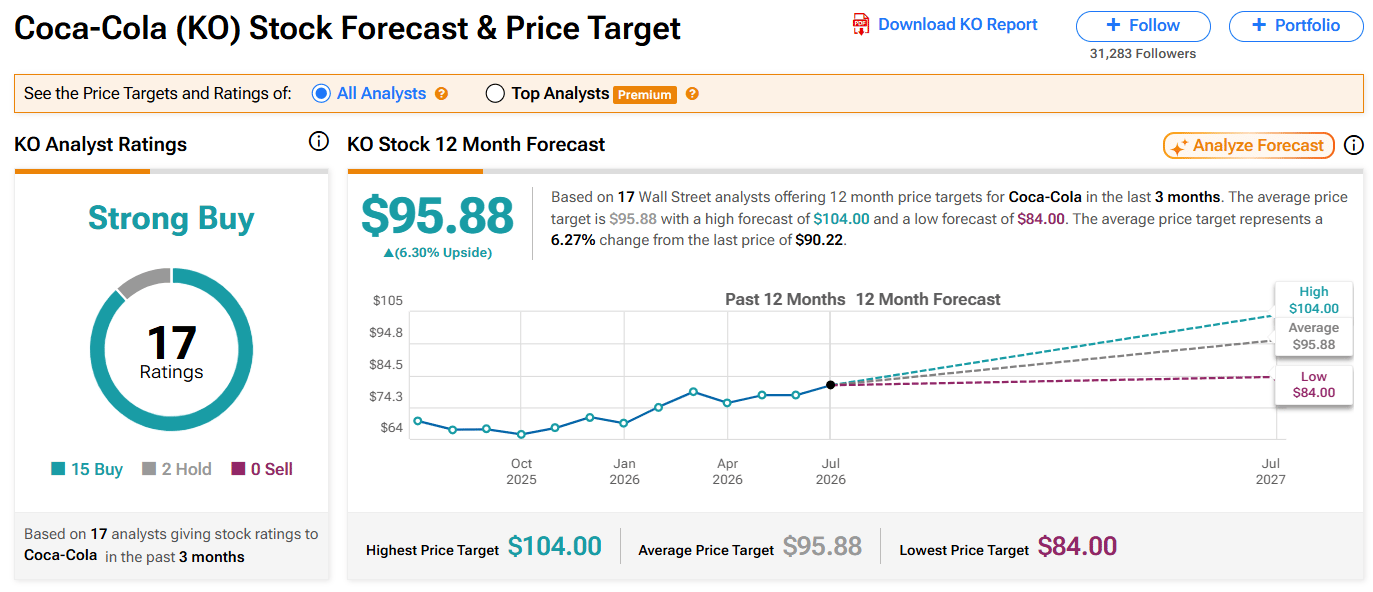This screenshot has width=1373, height=592.
Task: Select the All Analysts radio option
Action: coord(321,93)
